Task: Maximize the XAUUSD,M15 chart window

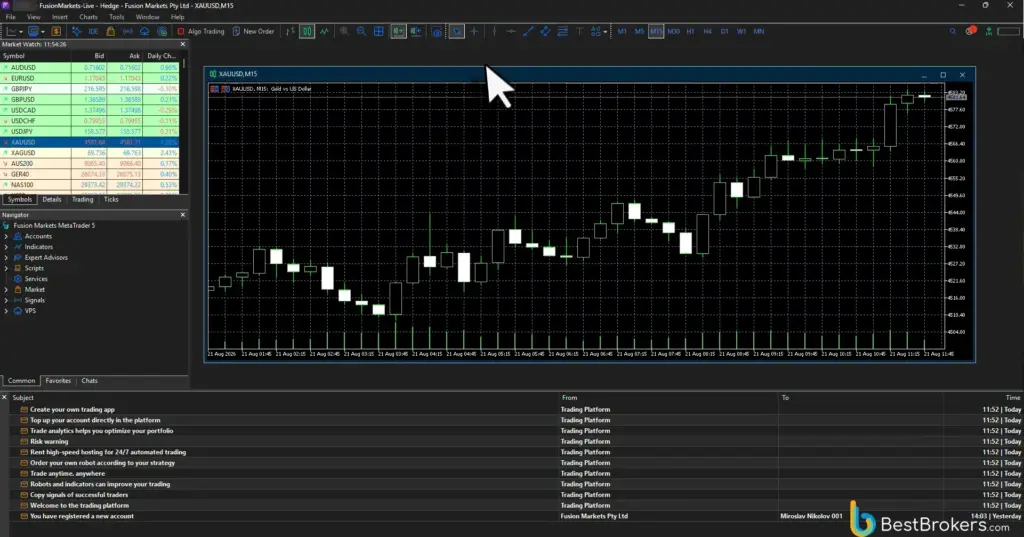Action: (943, 74)
